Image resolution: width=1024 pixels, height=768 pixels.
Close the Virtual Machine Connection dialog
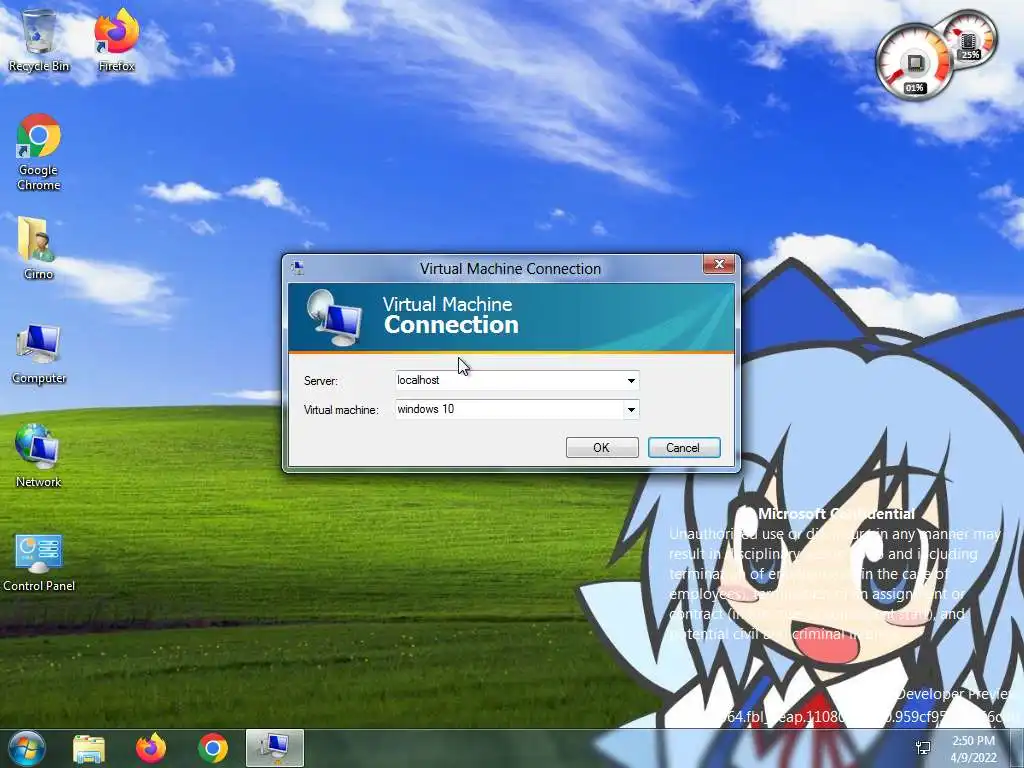(x=719, y=264)
